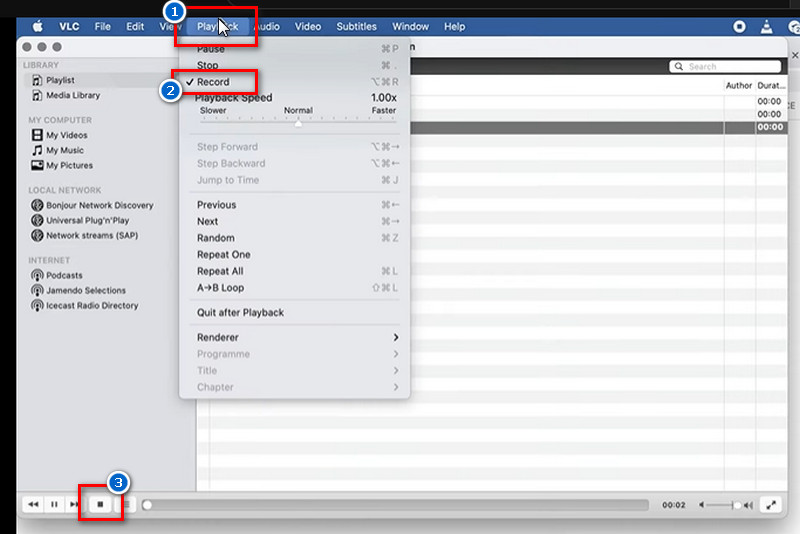Select Network streams (SAP)
Screen dimensions: 800x534
(x=92, y=235)
